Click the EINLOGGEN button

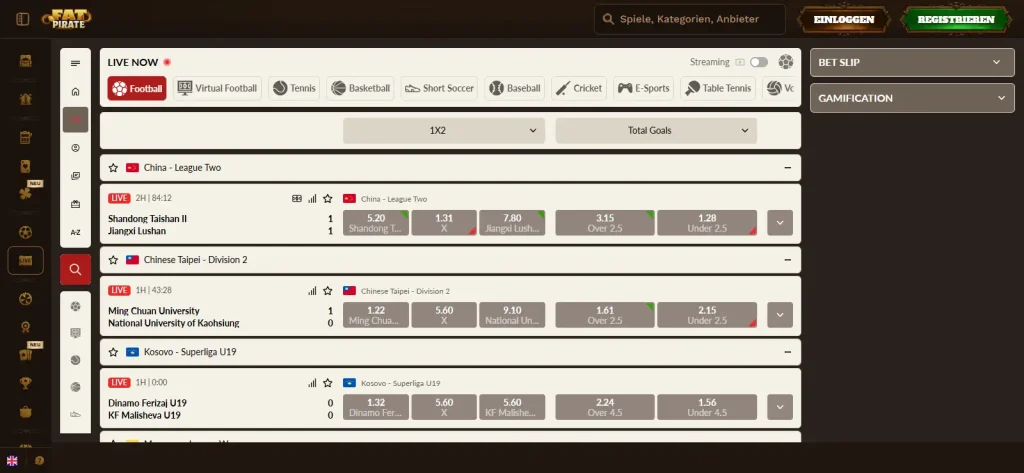coord(844,20)
